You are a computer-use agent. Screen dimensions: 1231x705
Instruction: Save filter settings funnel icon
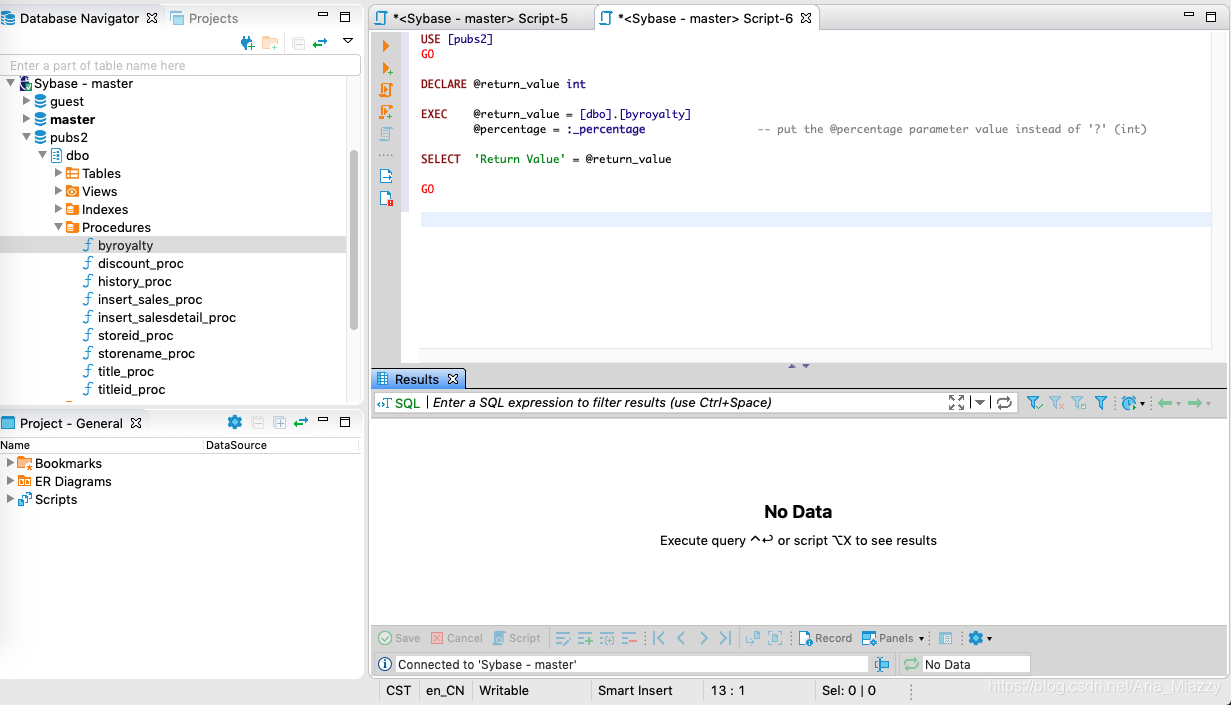point(1078,403)
